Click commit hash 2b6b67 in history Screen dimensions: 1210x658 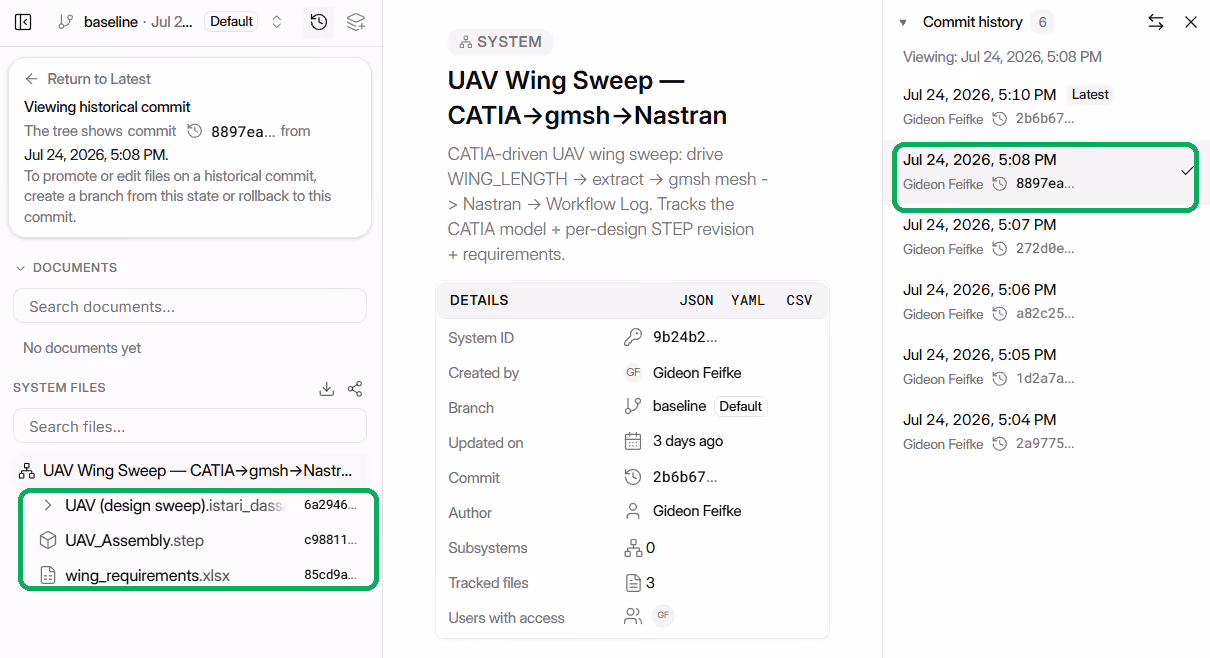pos(1045,119)
